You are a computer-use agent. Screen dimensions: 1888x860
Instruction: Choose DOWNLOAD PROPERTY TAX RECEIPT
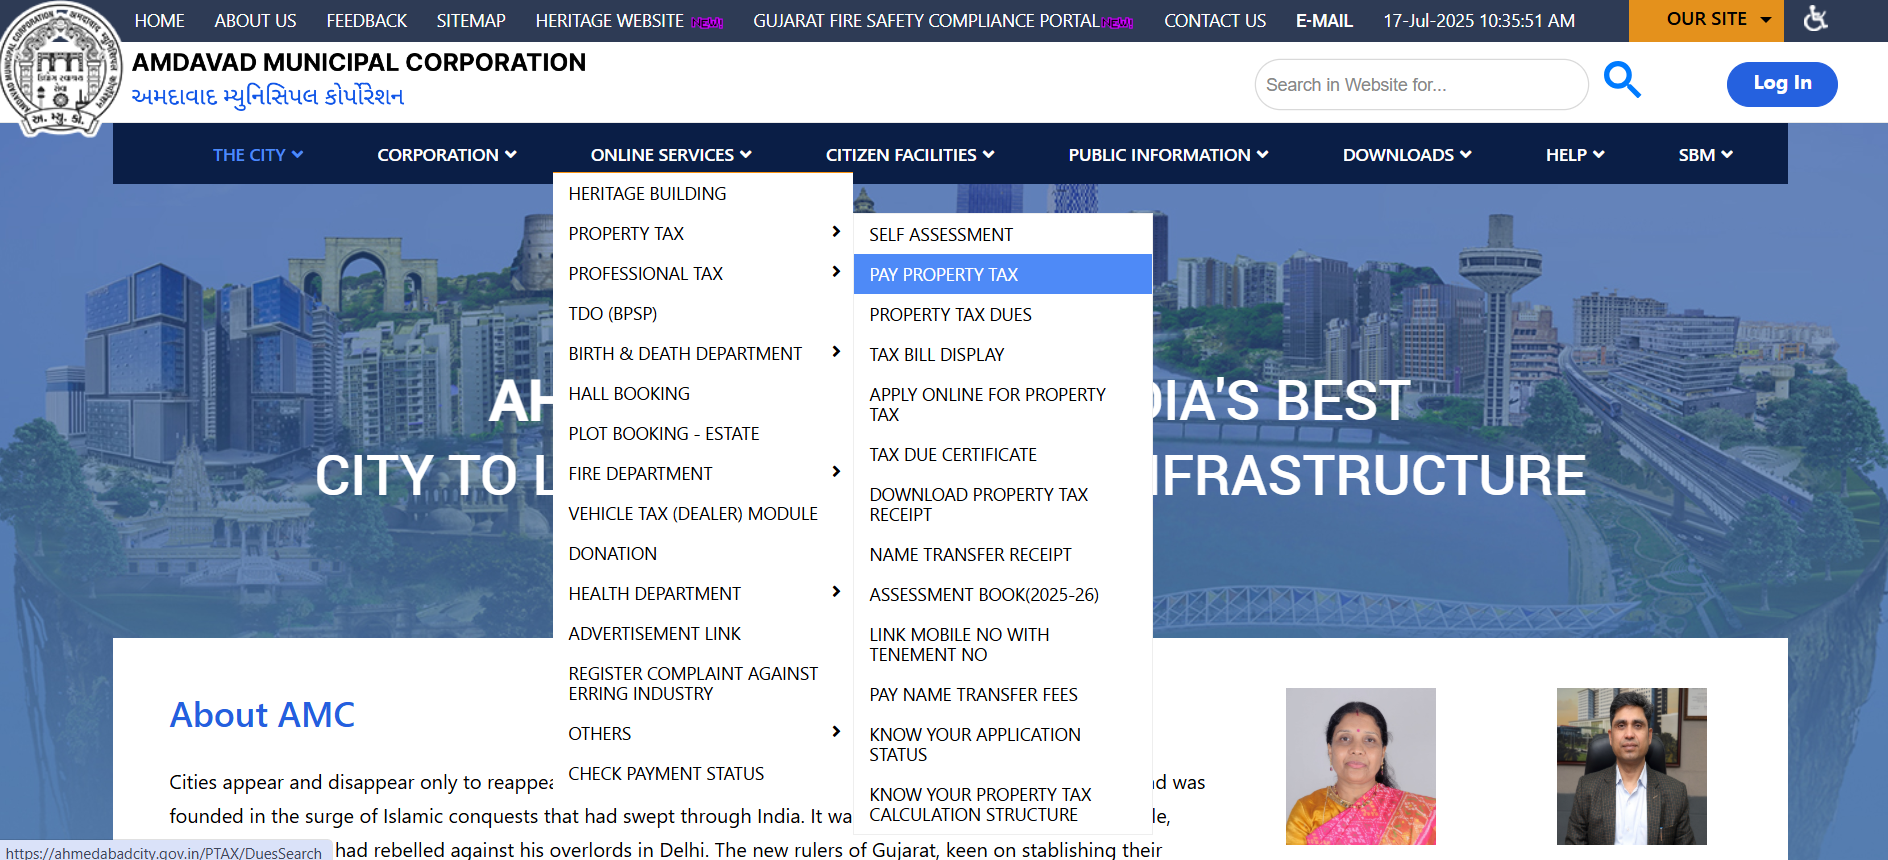(1003, 505)
